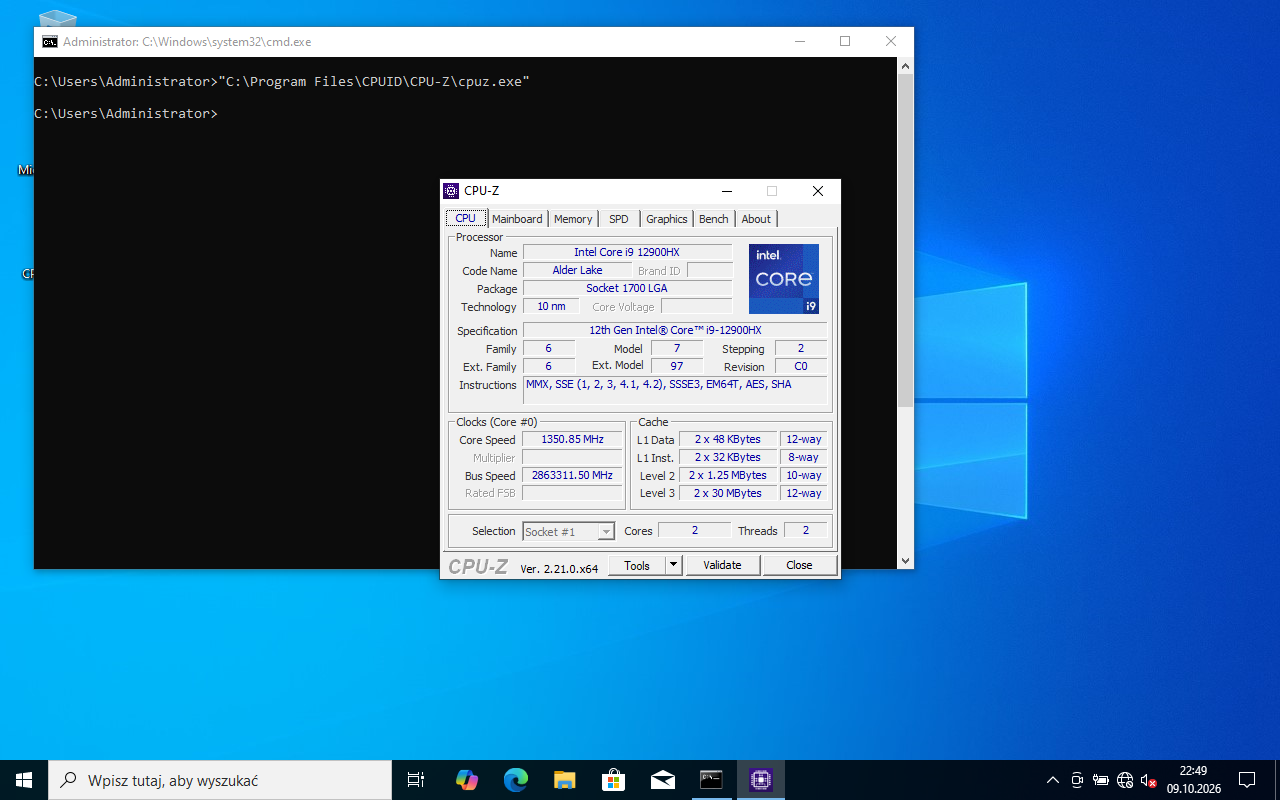Click the Close button in CPU-Z
1280x800 pixels.
[799, 565]
